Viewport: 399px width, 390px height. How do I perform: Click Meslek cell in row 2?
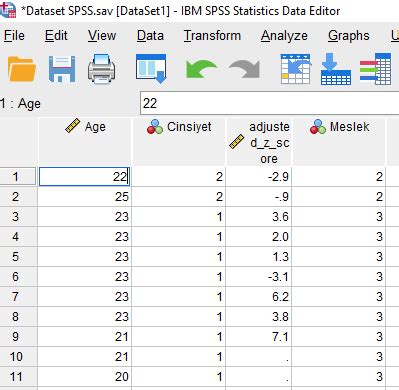click(x=339, y=196)
